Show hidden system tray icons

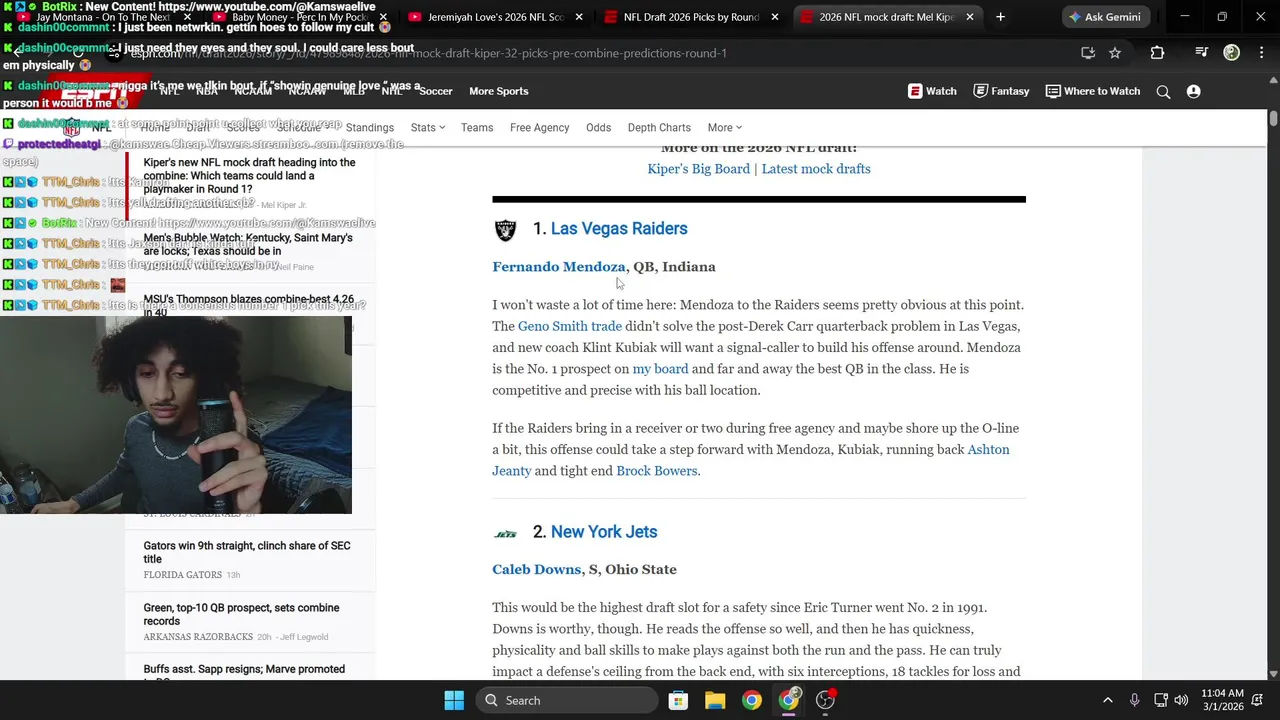coord(1107,700)
